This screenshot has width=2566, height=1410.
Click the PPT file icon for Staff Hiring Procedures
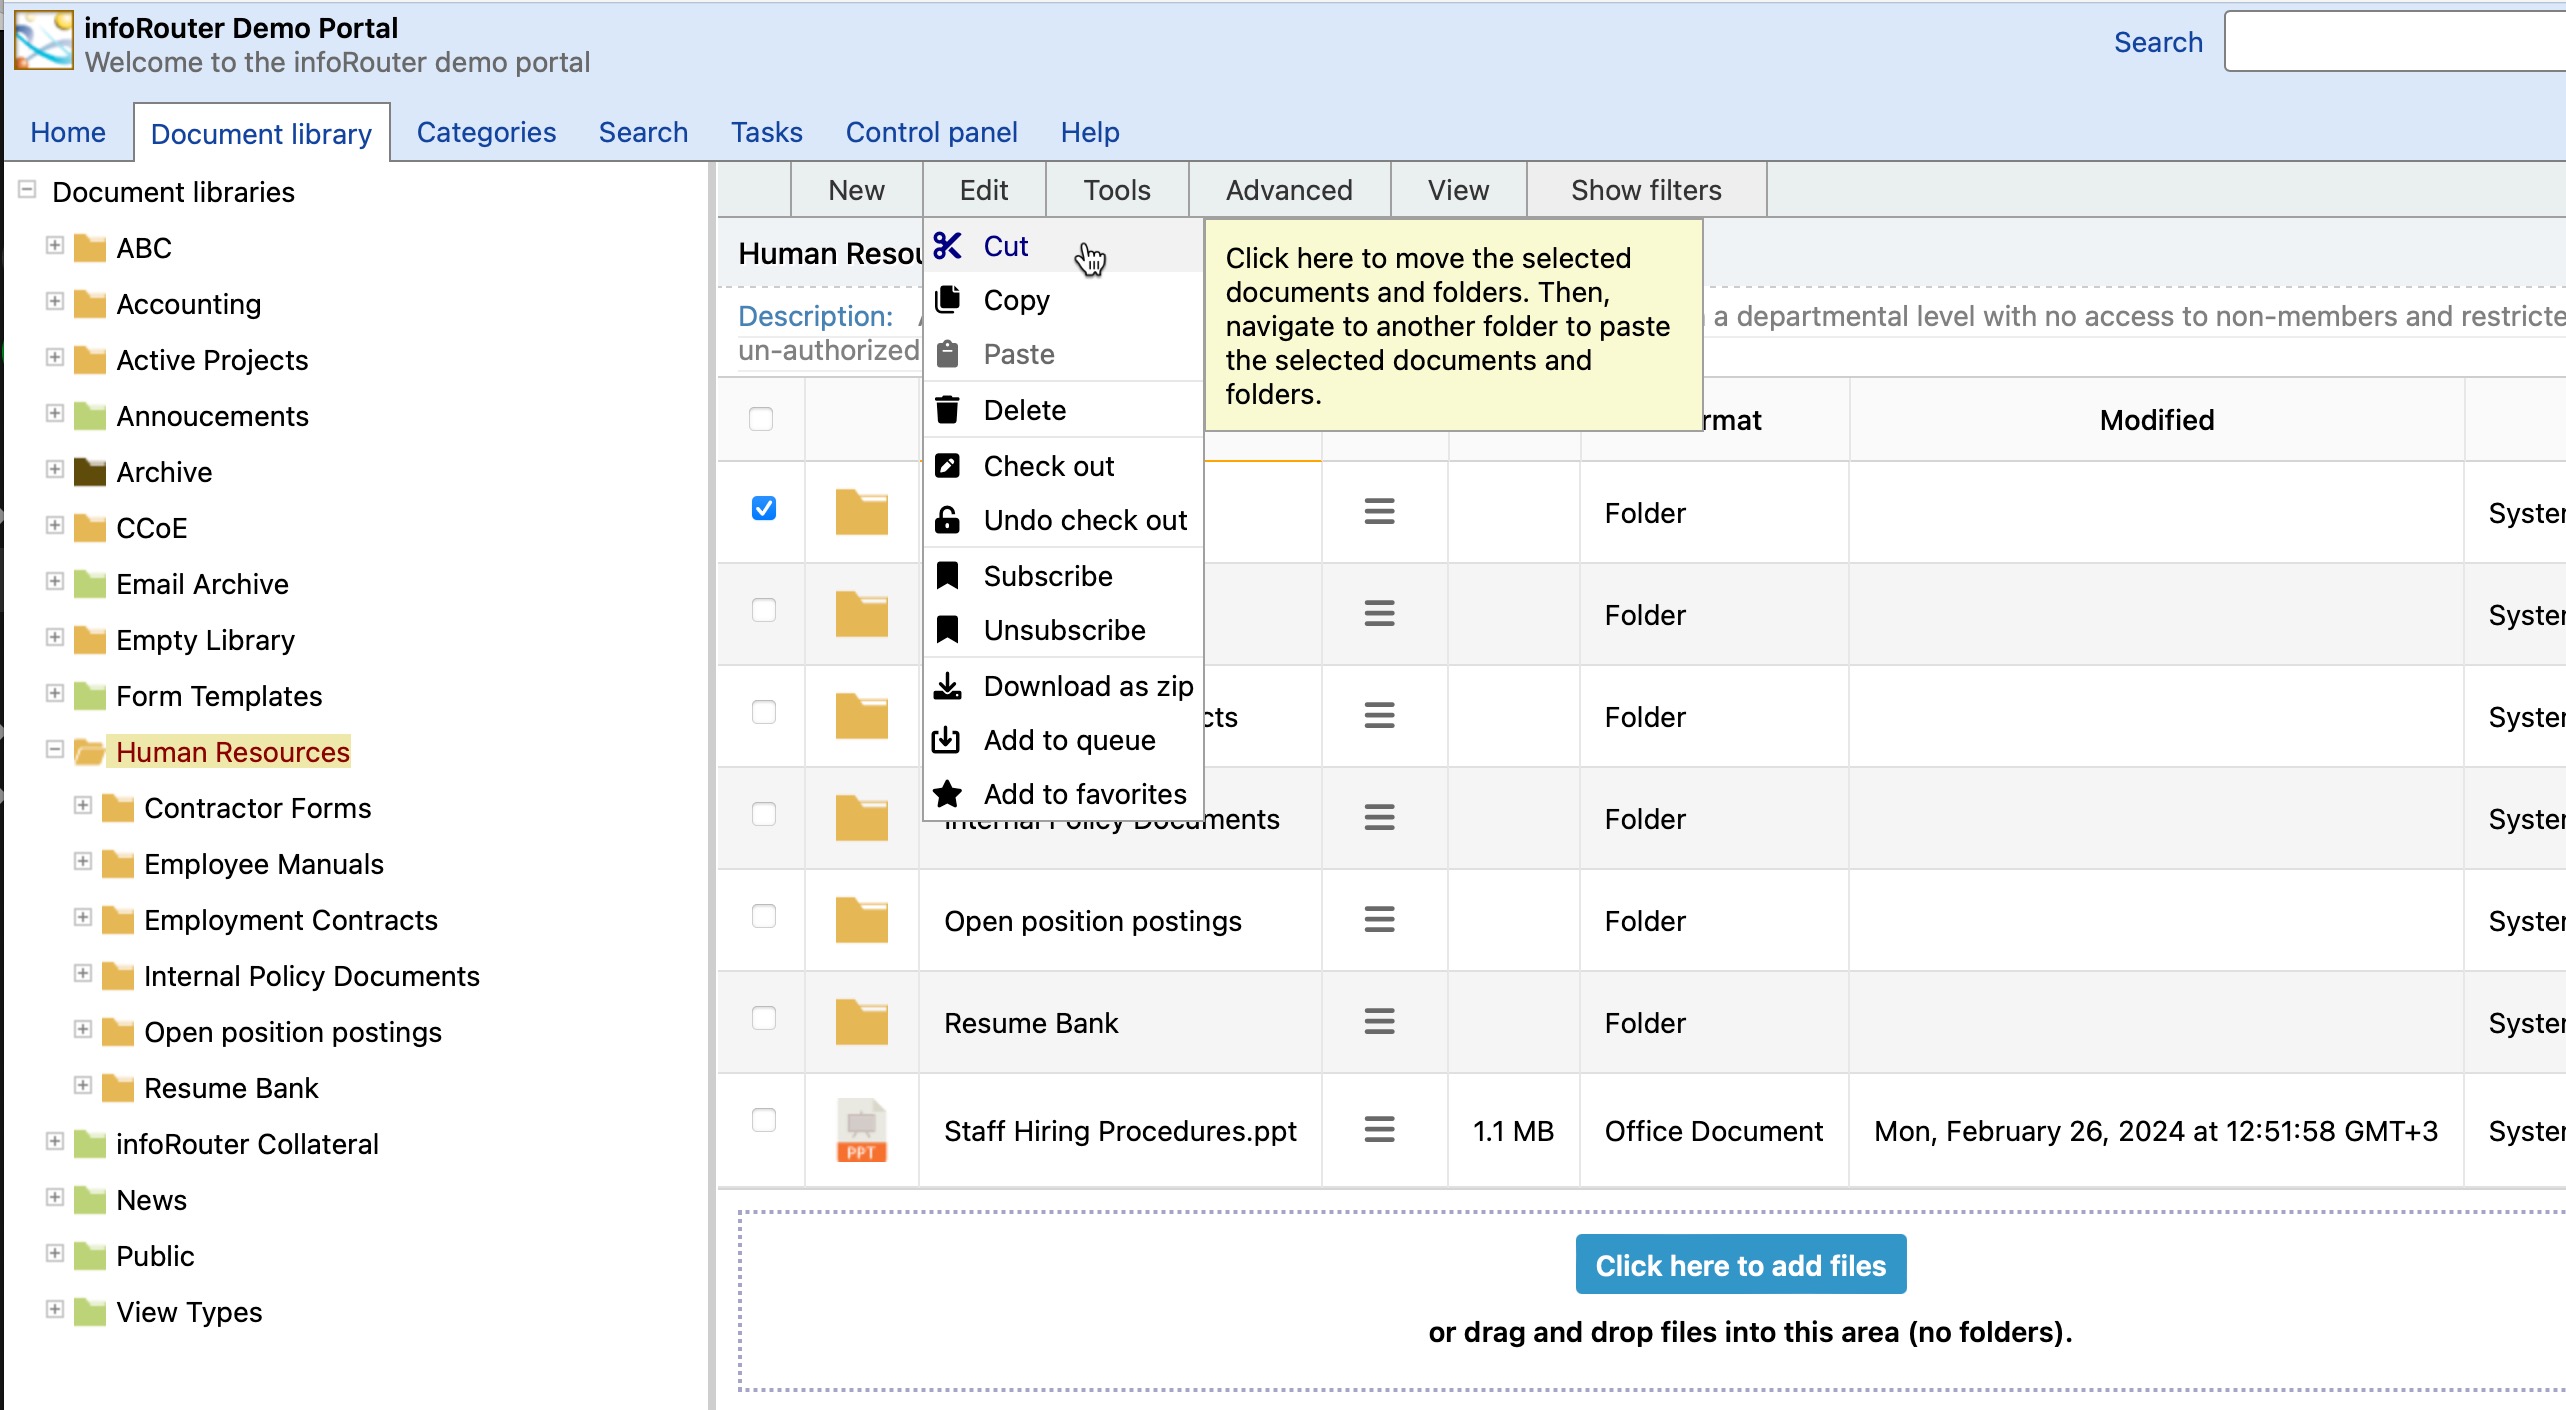(x=860, y=1130)
